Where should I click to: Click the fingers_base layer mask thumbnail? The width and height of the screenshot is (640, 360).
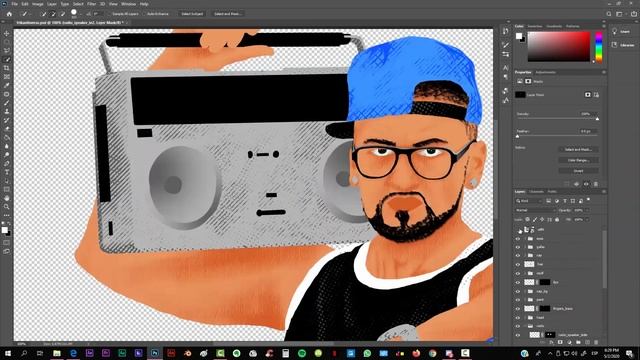pos(545,309)
